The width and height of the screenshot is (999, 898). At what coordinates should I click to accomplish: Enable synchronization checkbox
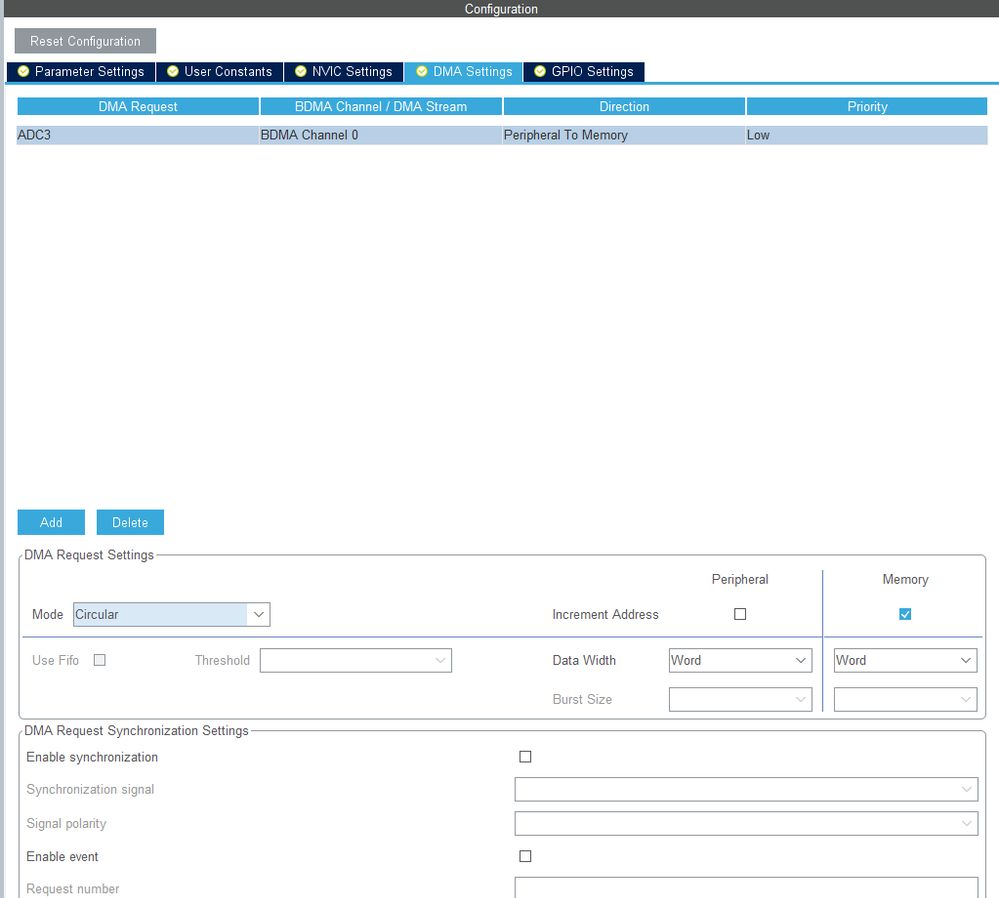coord(525,757)
